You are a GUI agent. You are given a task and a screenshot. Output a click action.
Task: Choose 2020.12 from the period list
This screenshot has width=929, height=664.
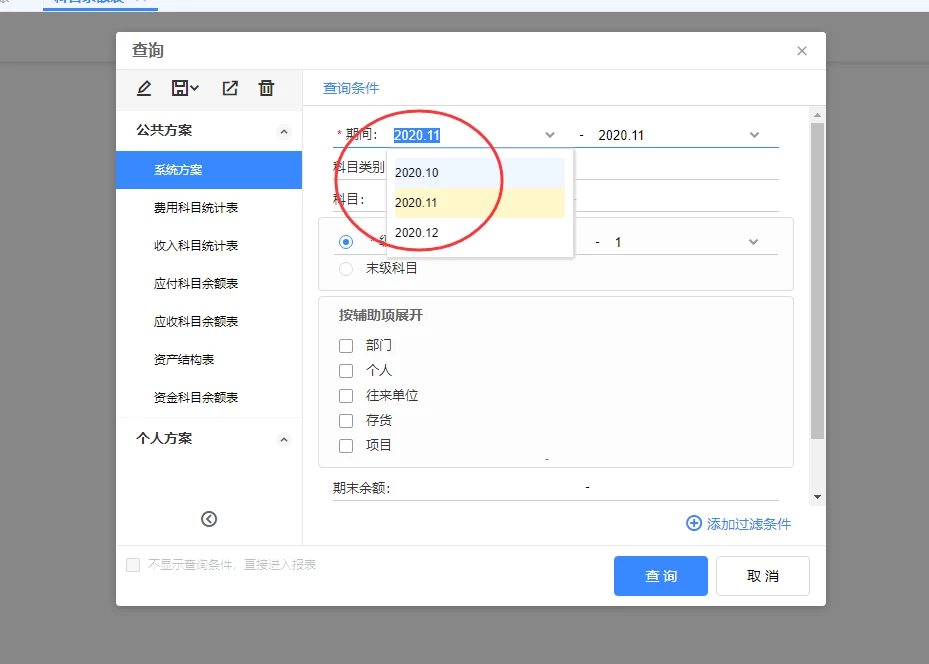point(417,233)
